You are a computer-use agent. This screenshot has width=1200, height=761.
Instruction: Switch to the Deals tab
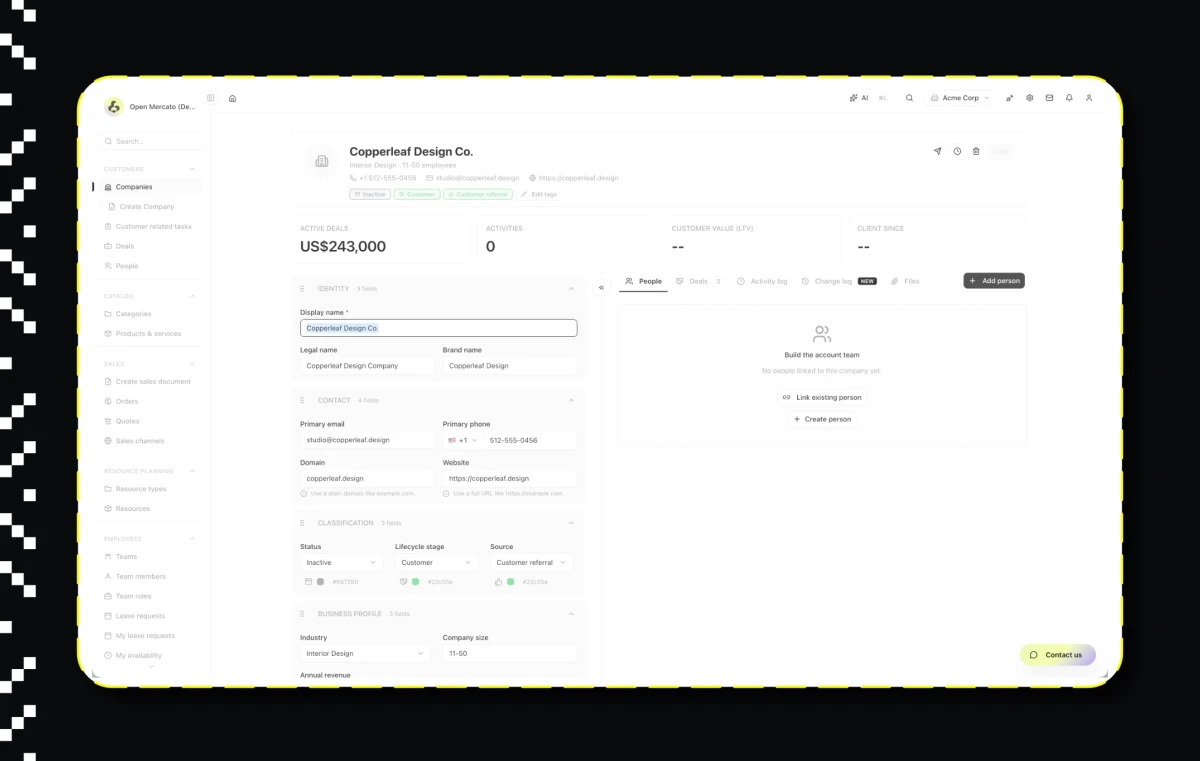click(698, 281)
